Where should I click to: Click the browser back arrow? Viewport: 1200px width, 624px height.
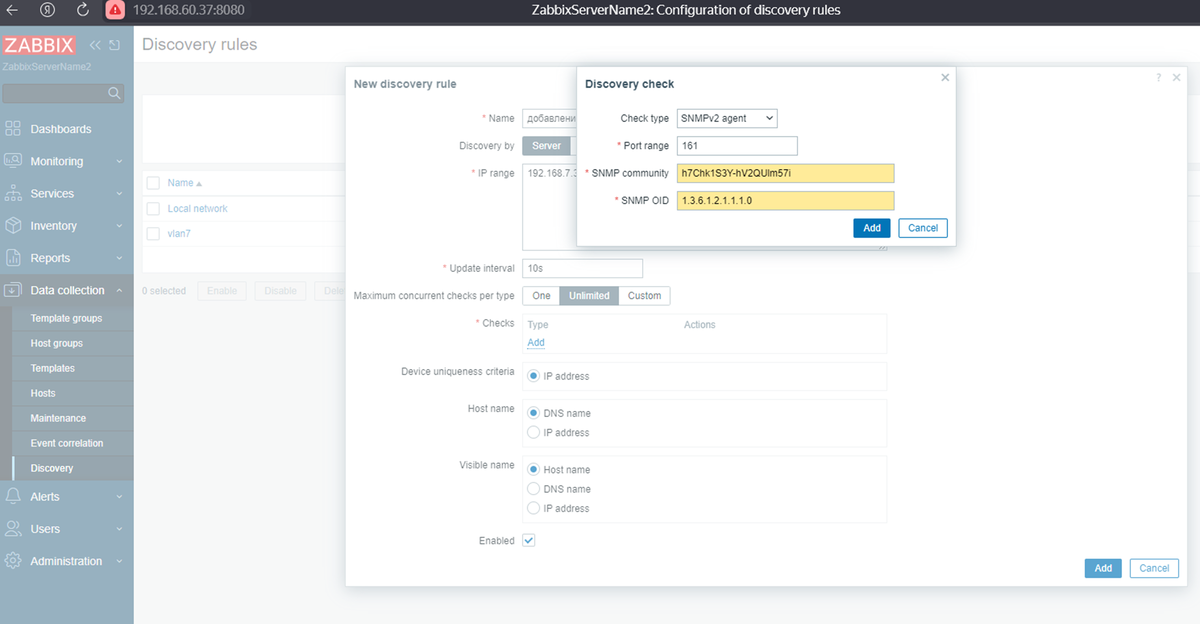click(14, 10)
